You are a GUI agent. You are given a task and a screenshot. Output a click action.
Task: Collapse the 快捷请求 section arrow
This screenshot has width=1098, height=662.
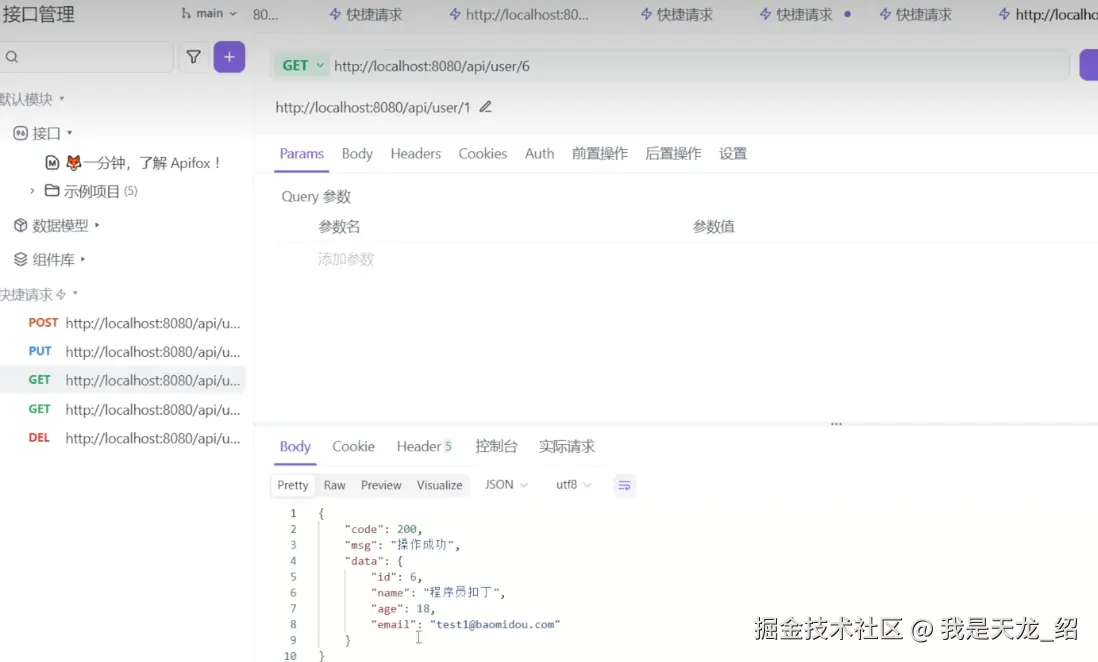point(75,294)
